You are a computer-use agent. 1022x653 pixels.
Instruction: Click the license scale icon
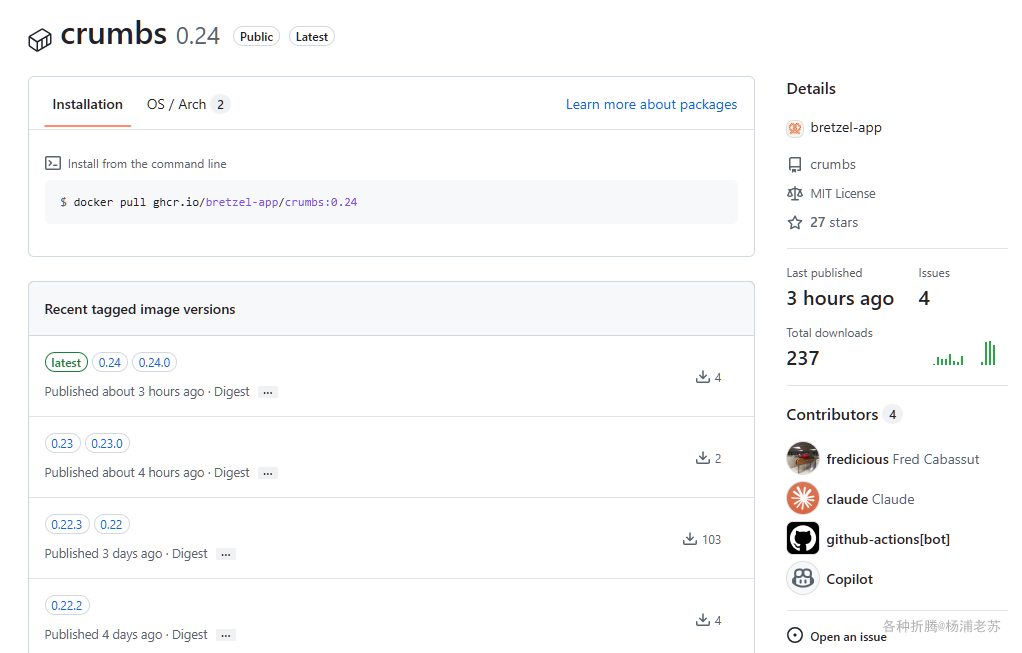795,194
